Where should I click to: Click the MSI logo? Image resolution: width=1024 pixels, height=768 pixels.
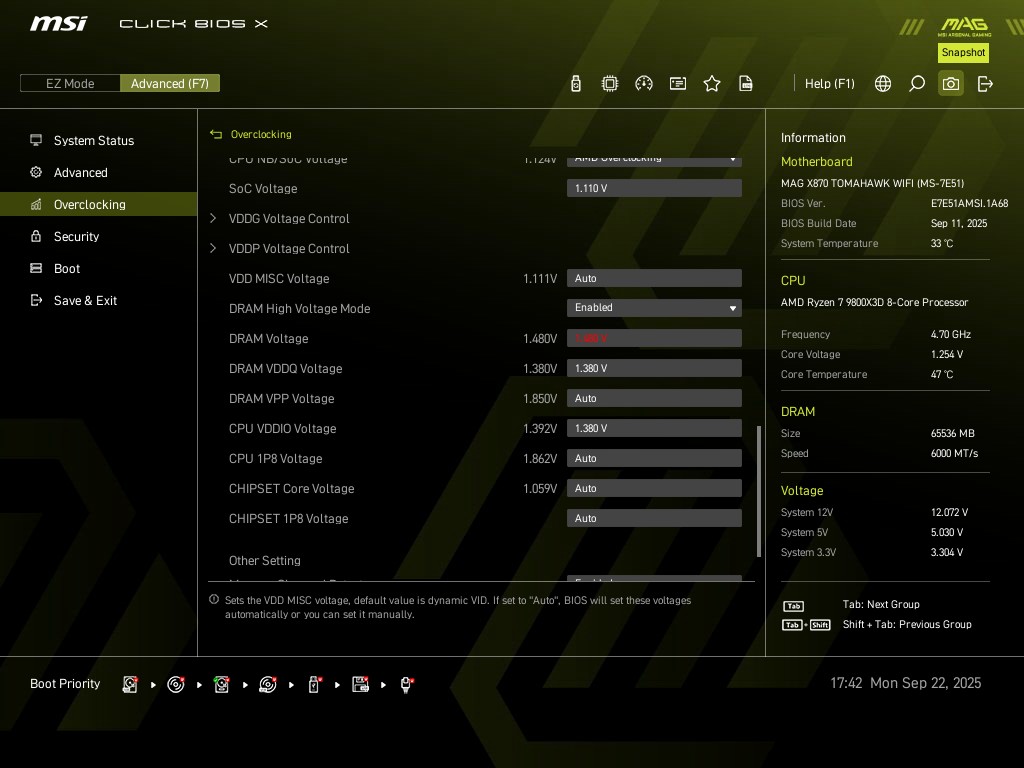(x=58, y=24)
